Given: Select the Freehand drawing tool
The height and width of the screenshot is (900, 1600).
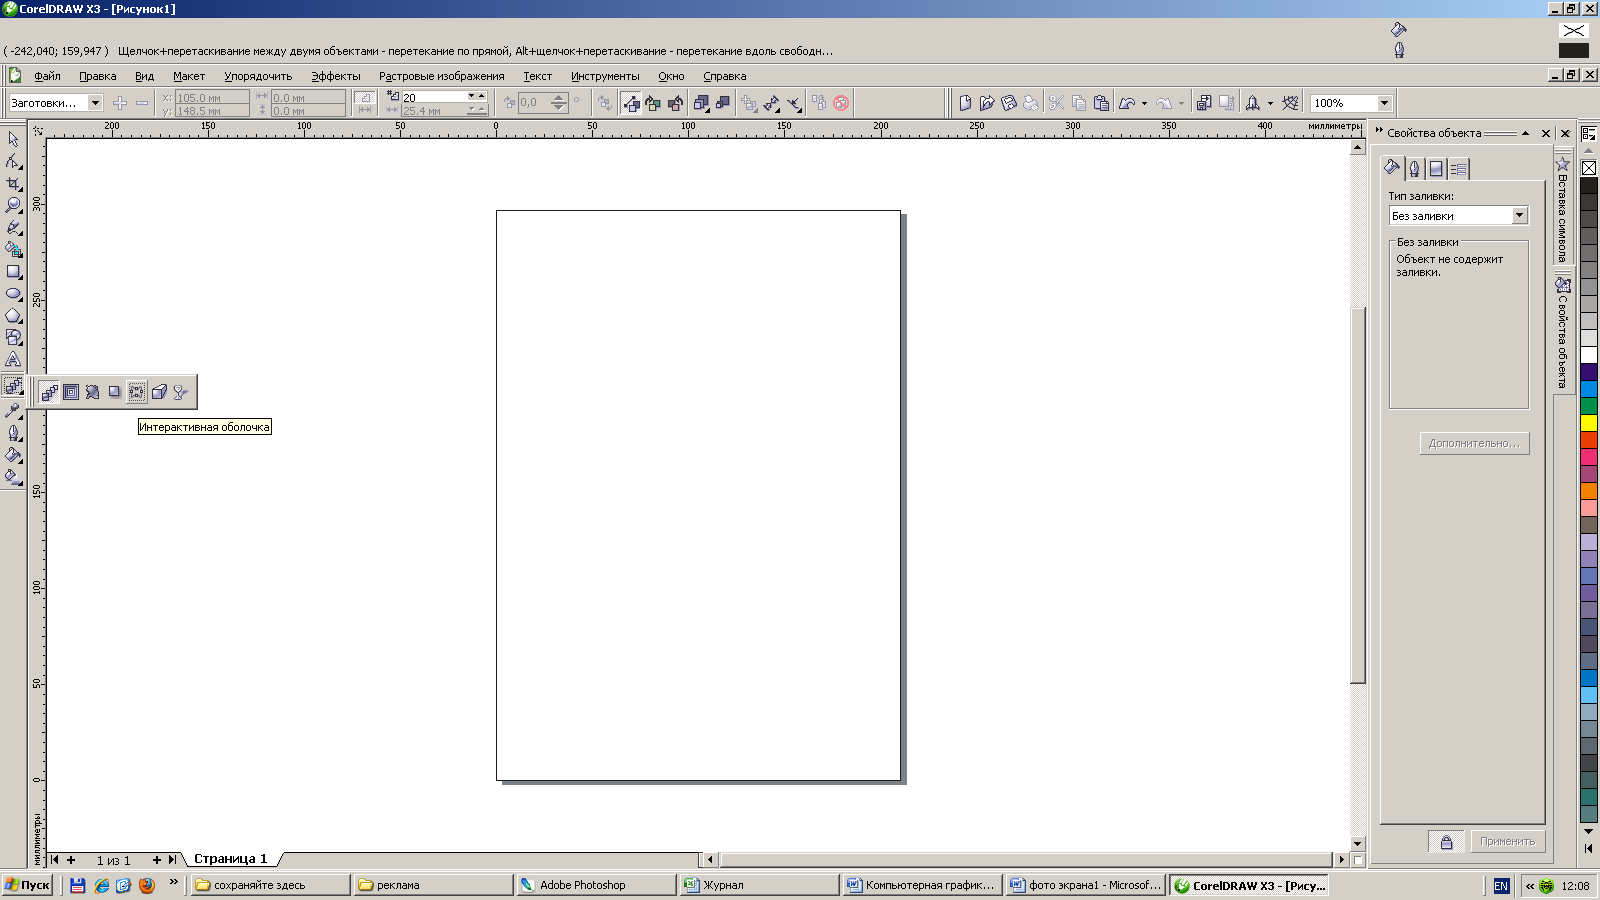Looking at the screenshot, I should pyautogui.click(x=13, y=227).
